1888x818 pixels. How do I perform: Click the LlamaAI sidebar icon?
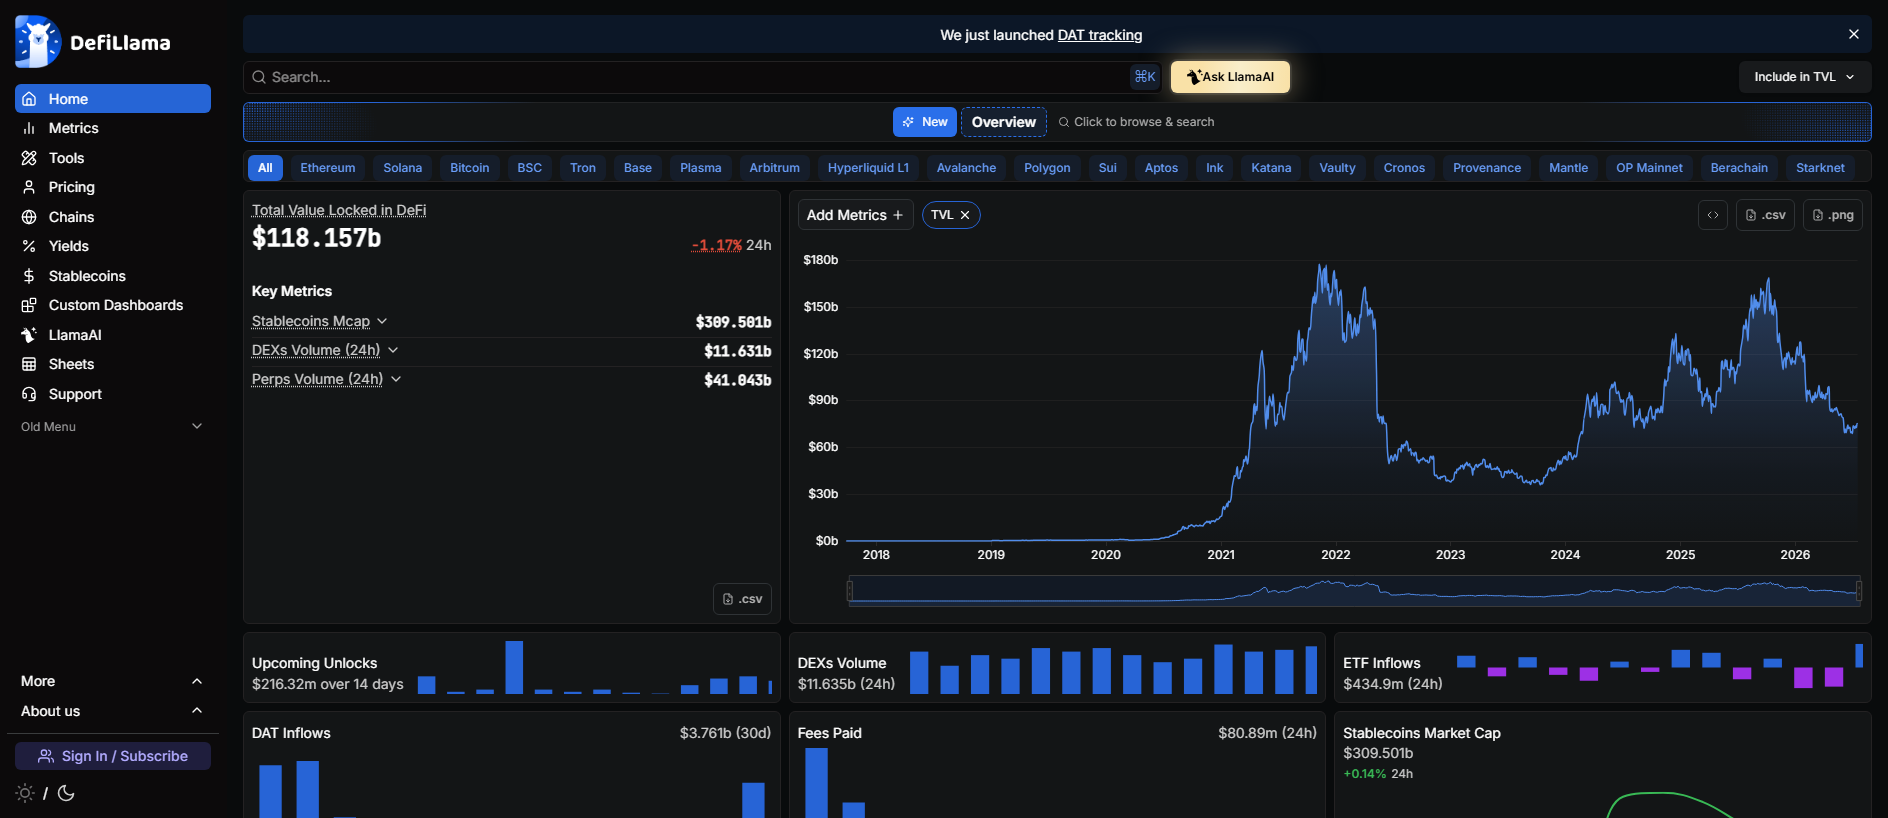point(29,335)
